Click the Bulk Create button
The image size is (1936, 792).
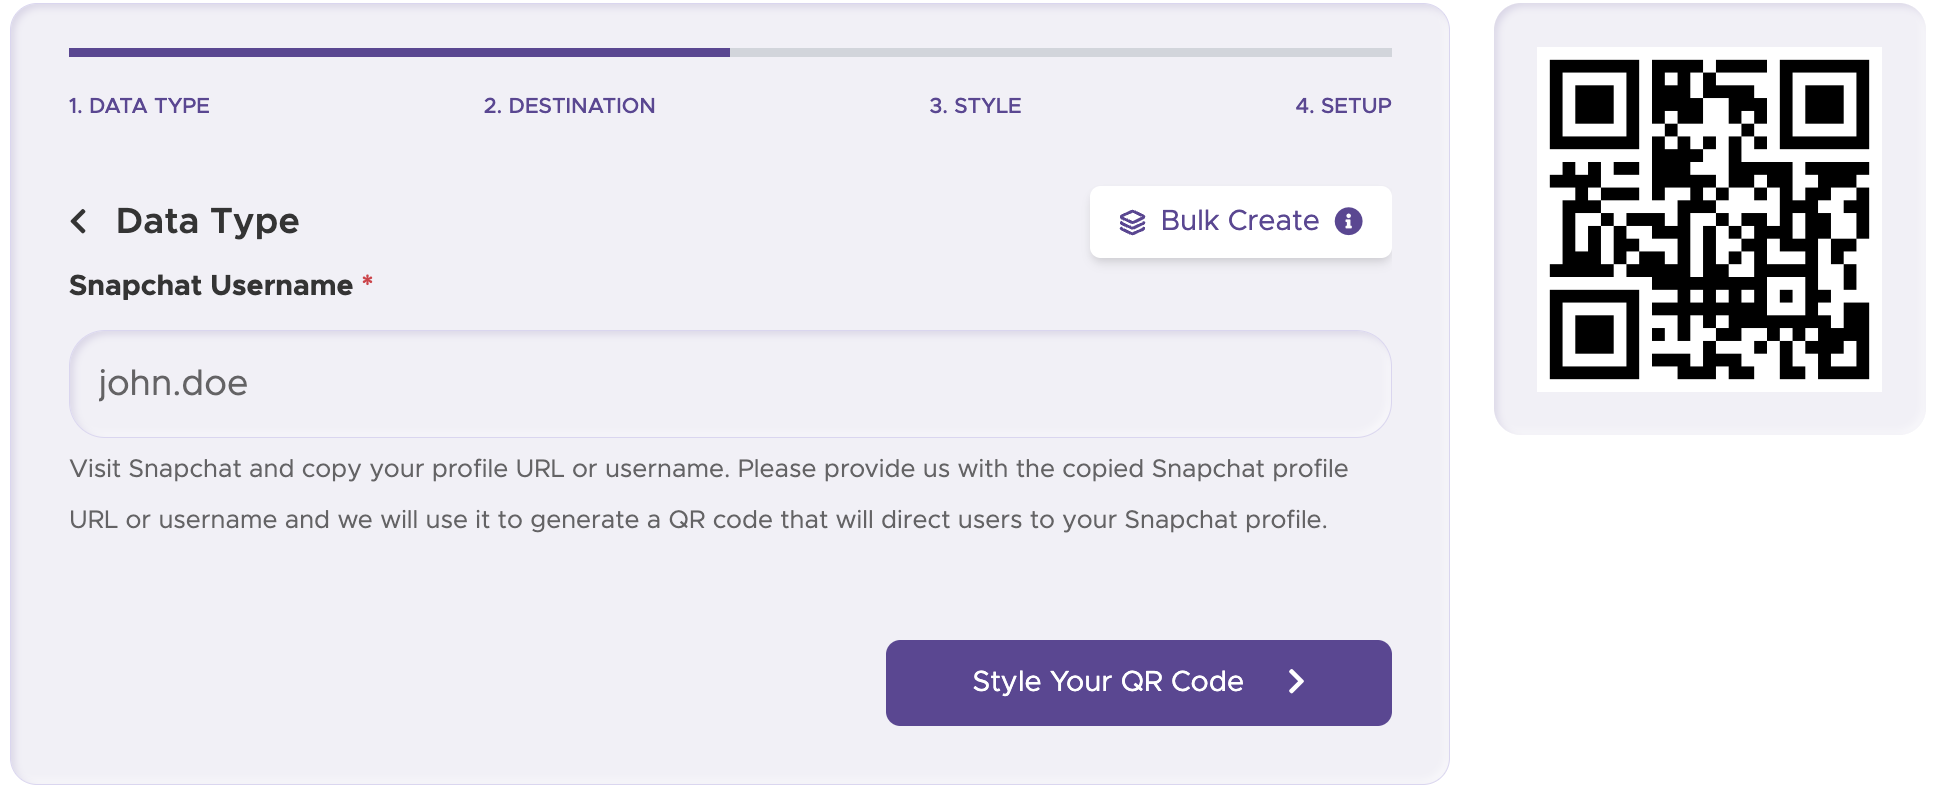click(x=1240, y=221)
